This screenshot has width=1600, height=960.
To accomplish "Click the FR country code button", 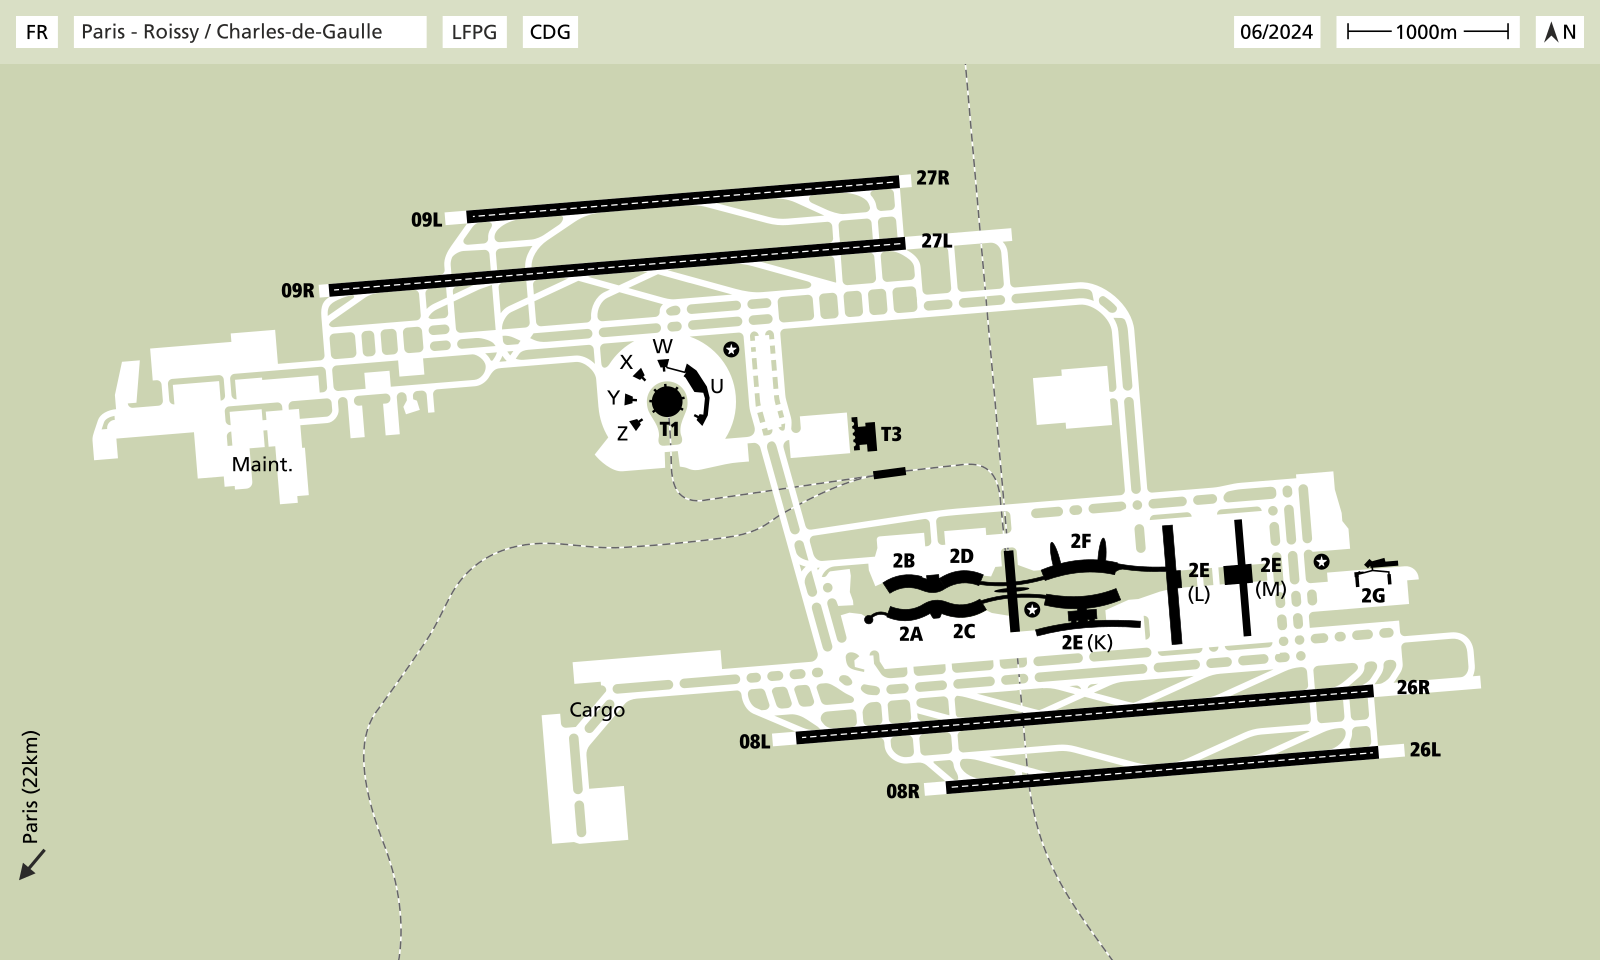I will tap(38, 32).
